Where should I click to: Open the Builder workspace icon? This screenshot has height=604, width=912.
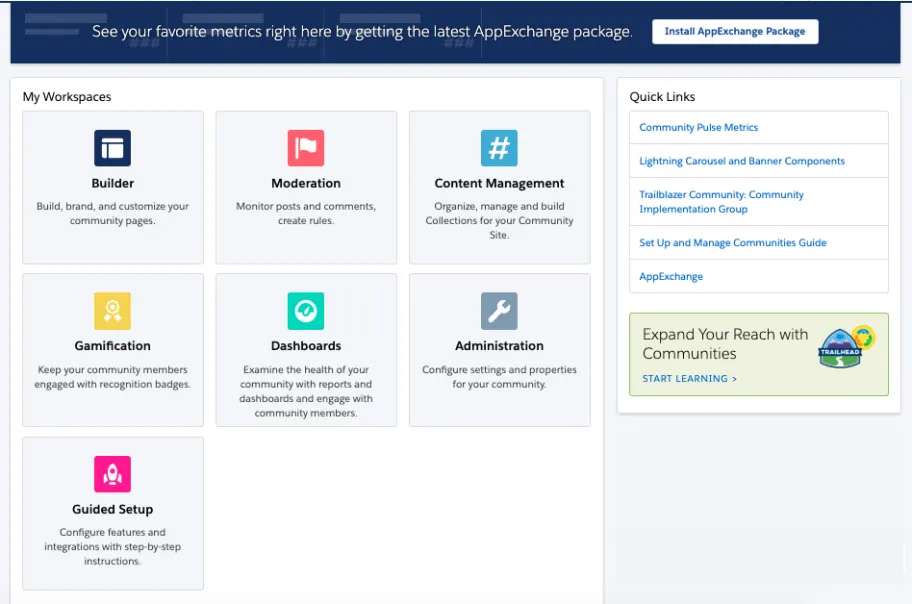click(x=112, y=147)
